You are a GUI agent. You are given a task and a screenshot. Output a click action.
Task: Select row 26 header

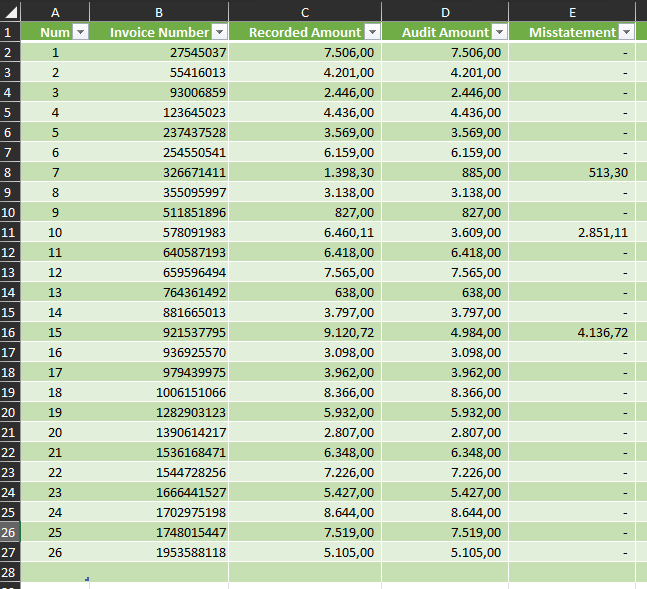(10, 532)
